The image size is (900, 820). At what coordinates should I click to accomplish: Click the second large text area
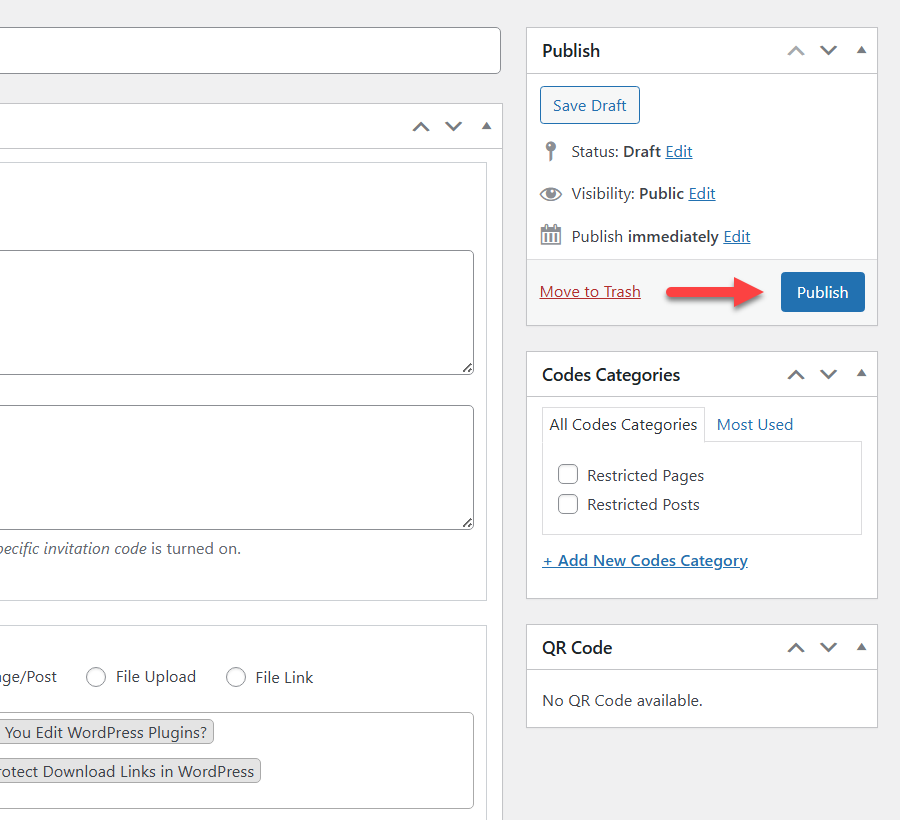(x=236, y=468)
